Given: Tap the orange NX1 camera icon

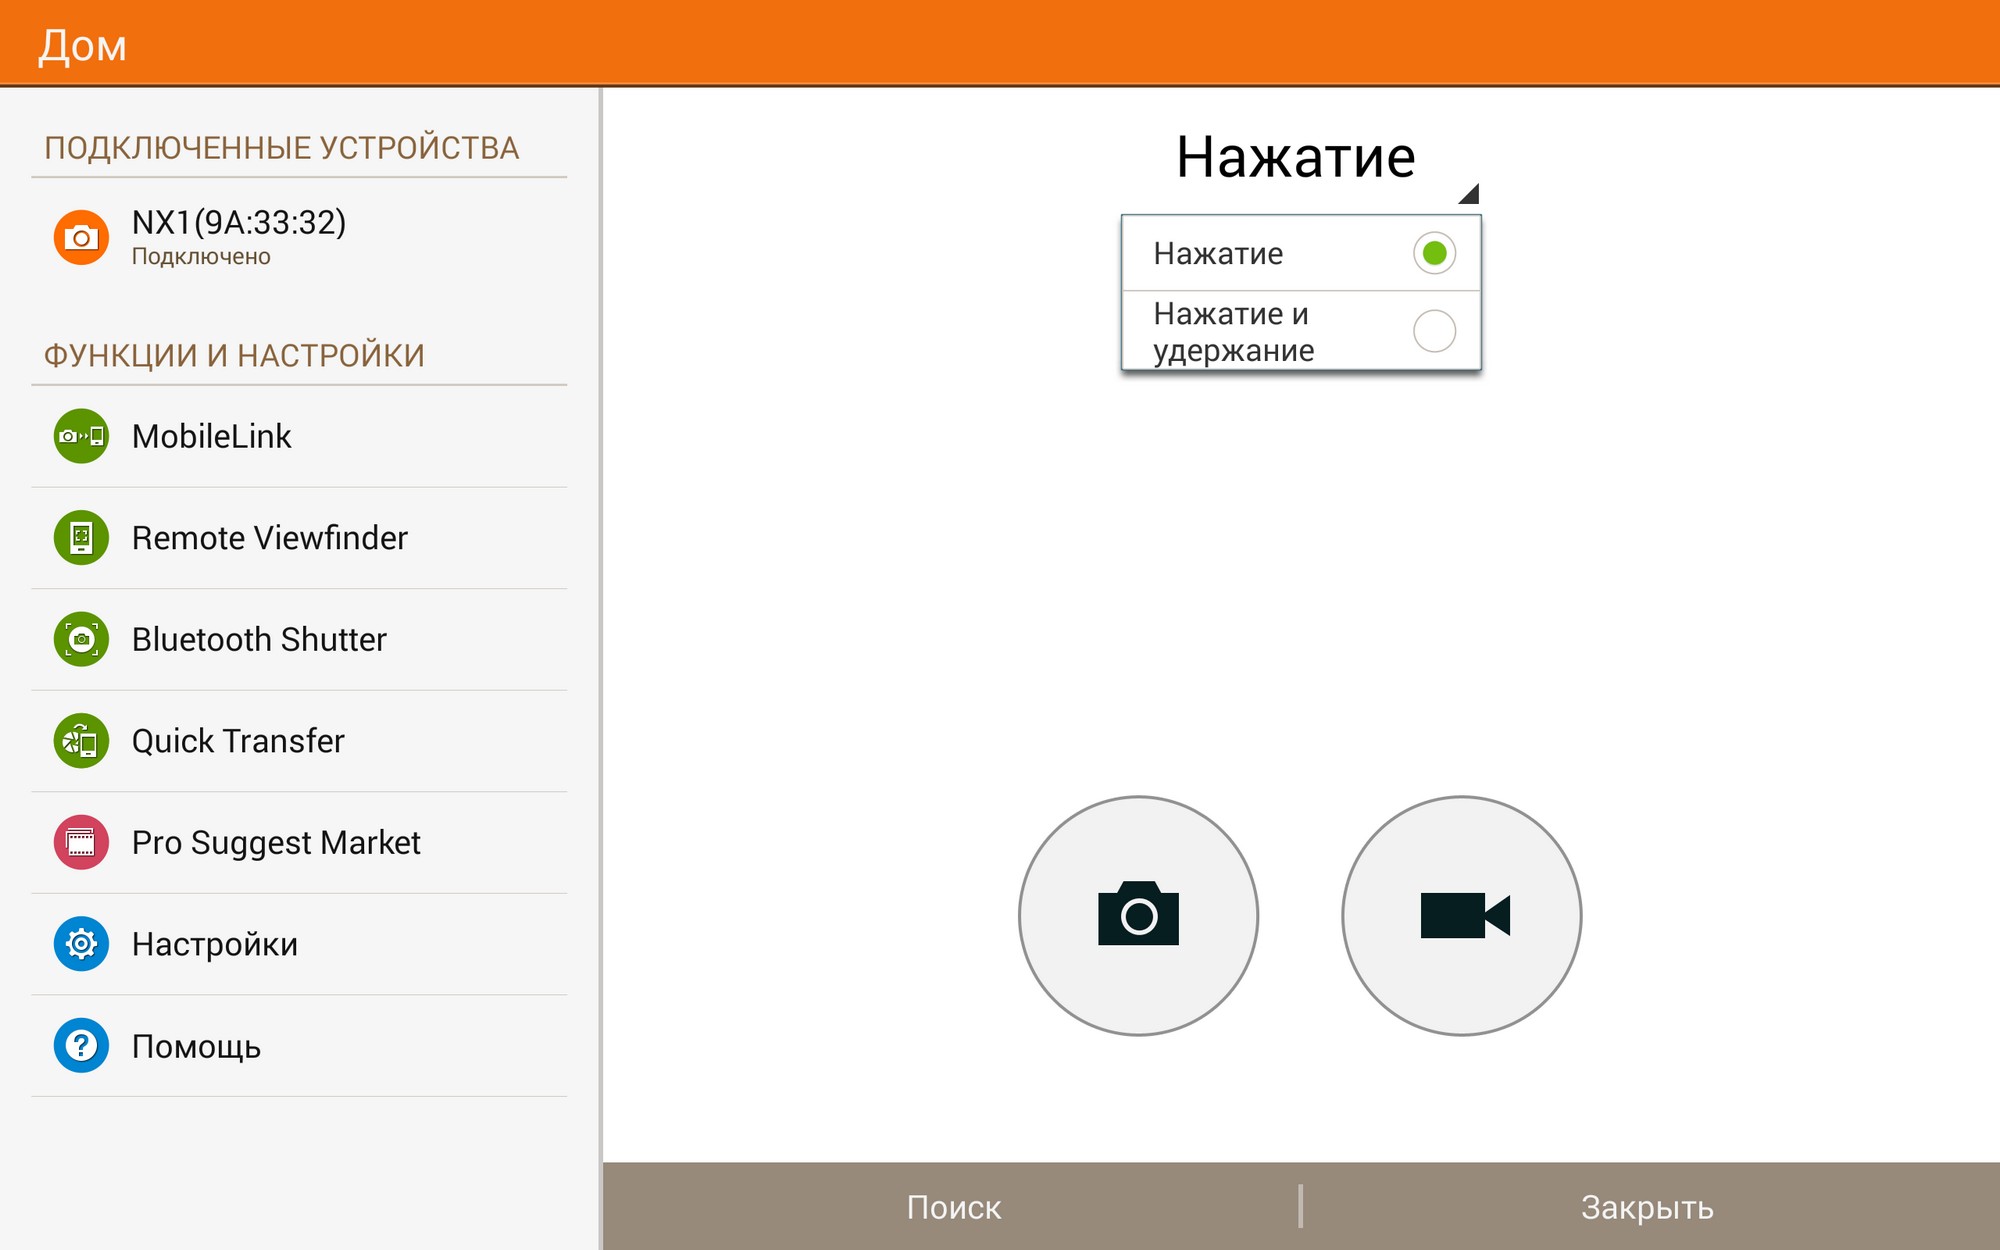Looking at the screenshot, I should (x=81, y=238).
